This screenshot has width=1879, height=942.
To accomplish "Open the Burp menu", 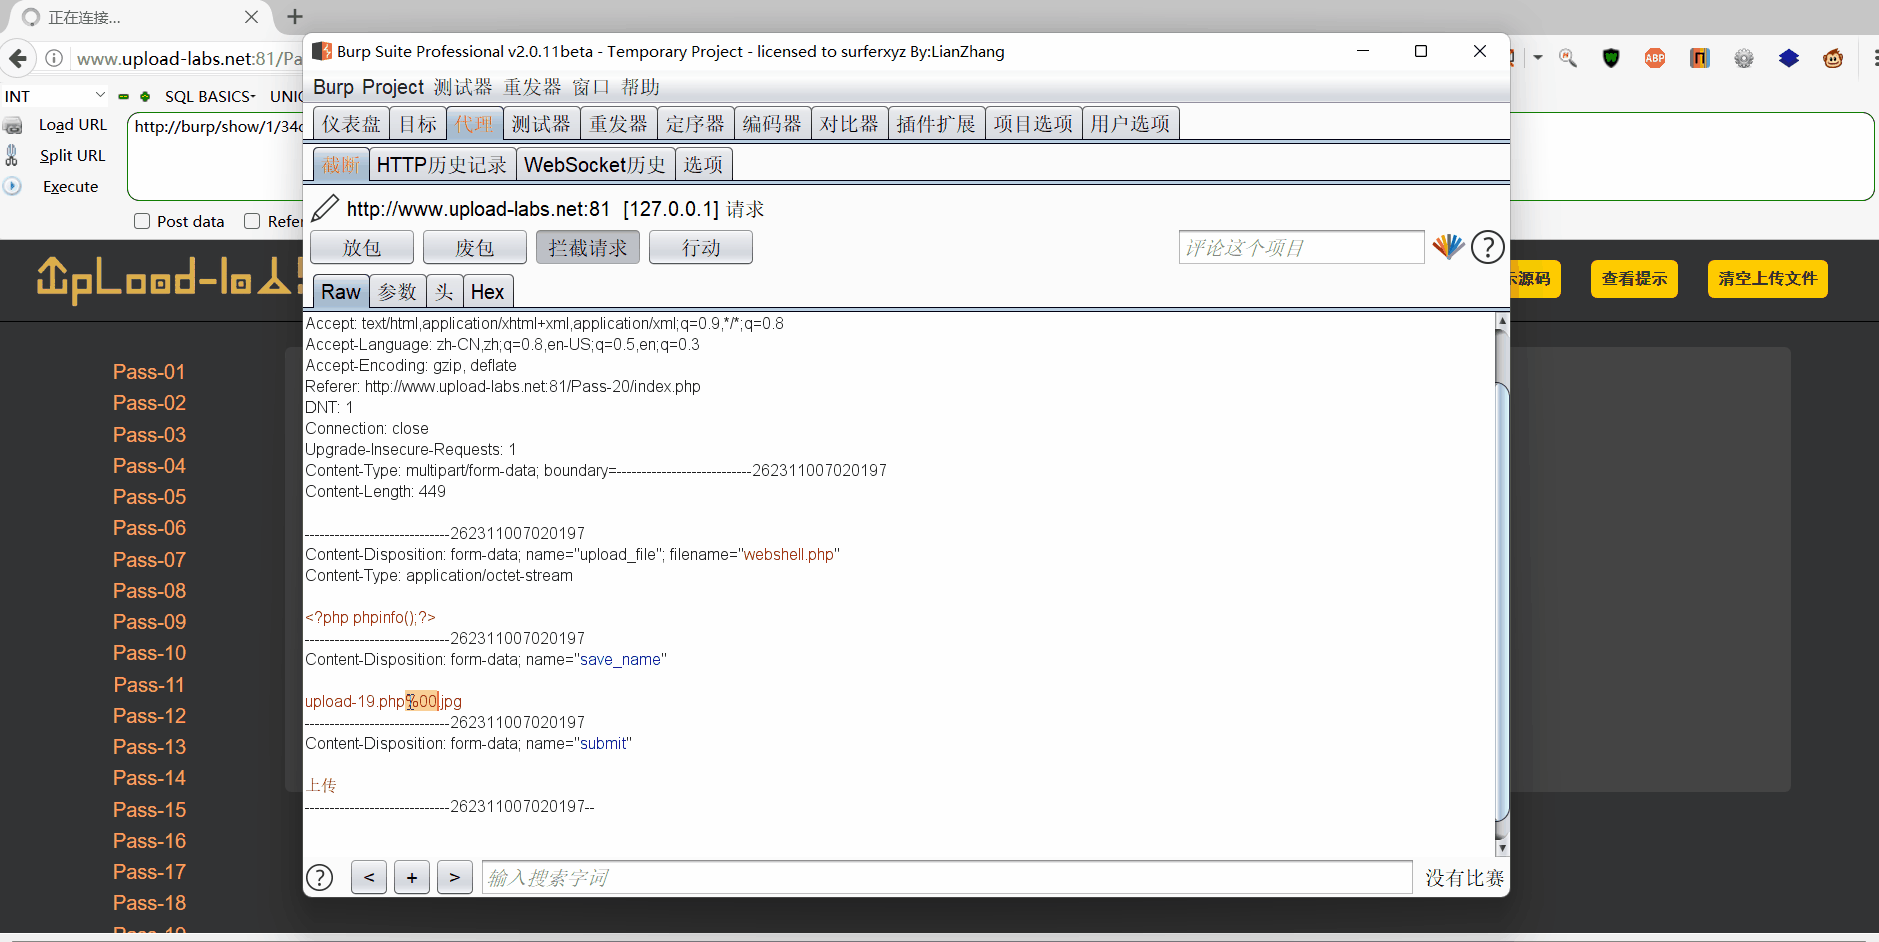I will [333, 87].
